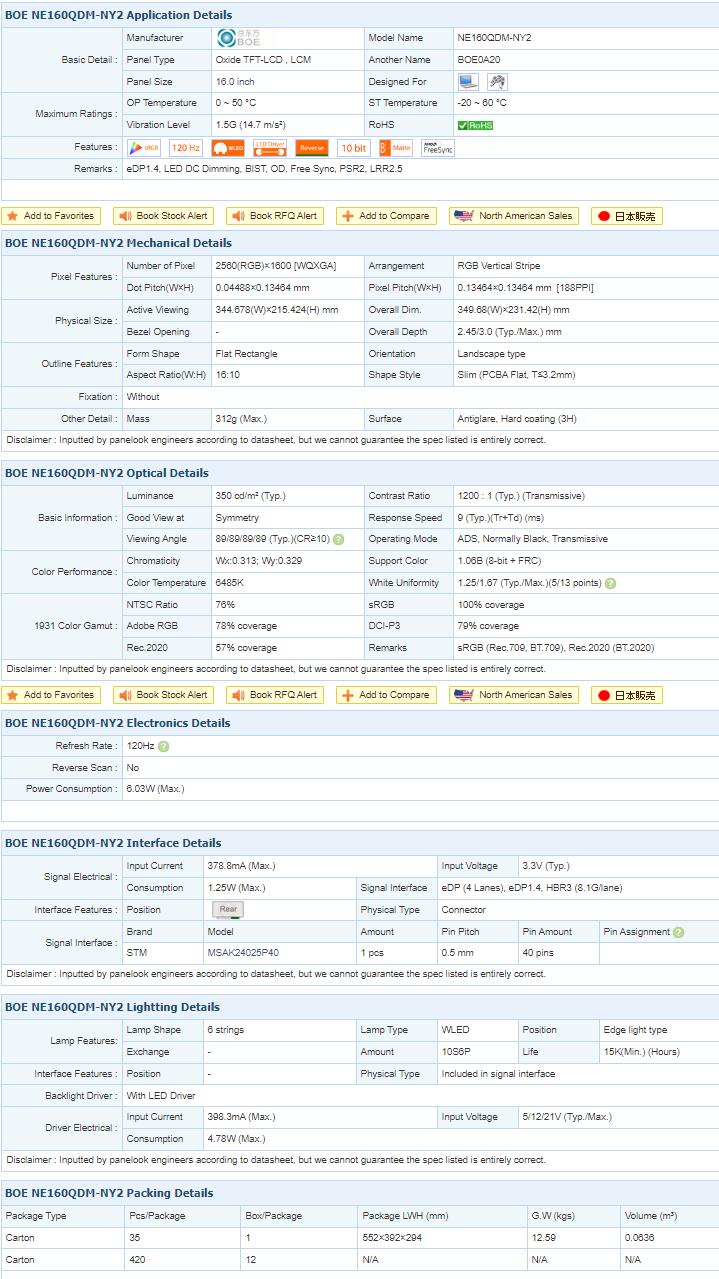
Task: Click the BOE NE160QDM-NY2 Interface Details heading
Action: click(x=113, y=843)
